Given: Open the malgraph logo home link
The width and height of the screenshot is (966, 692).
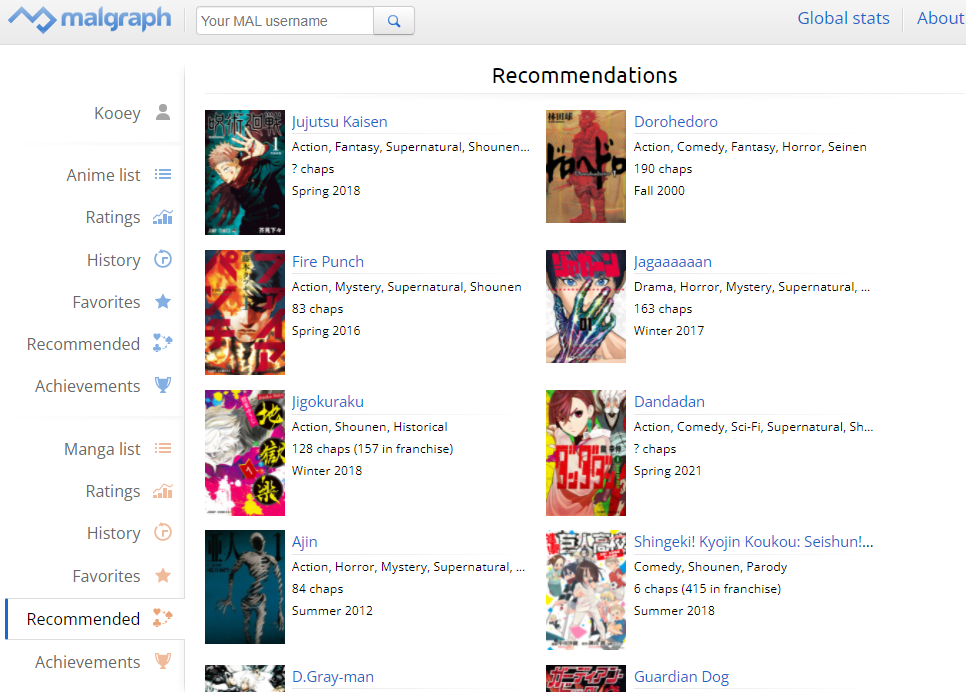Looking at the screenshot, I should pos(89,19).
